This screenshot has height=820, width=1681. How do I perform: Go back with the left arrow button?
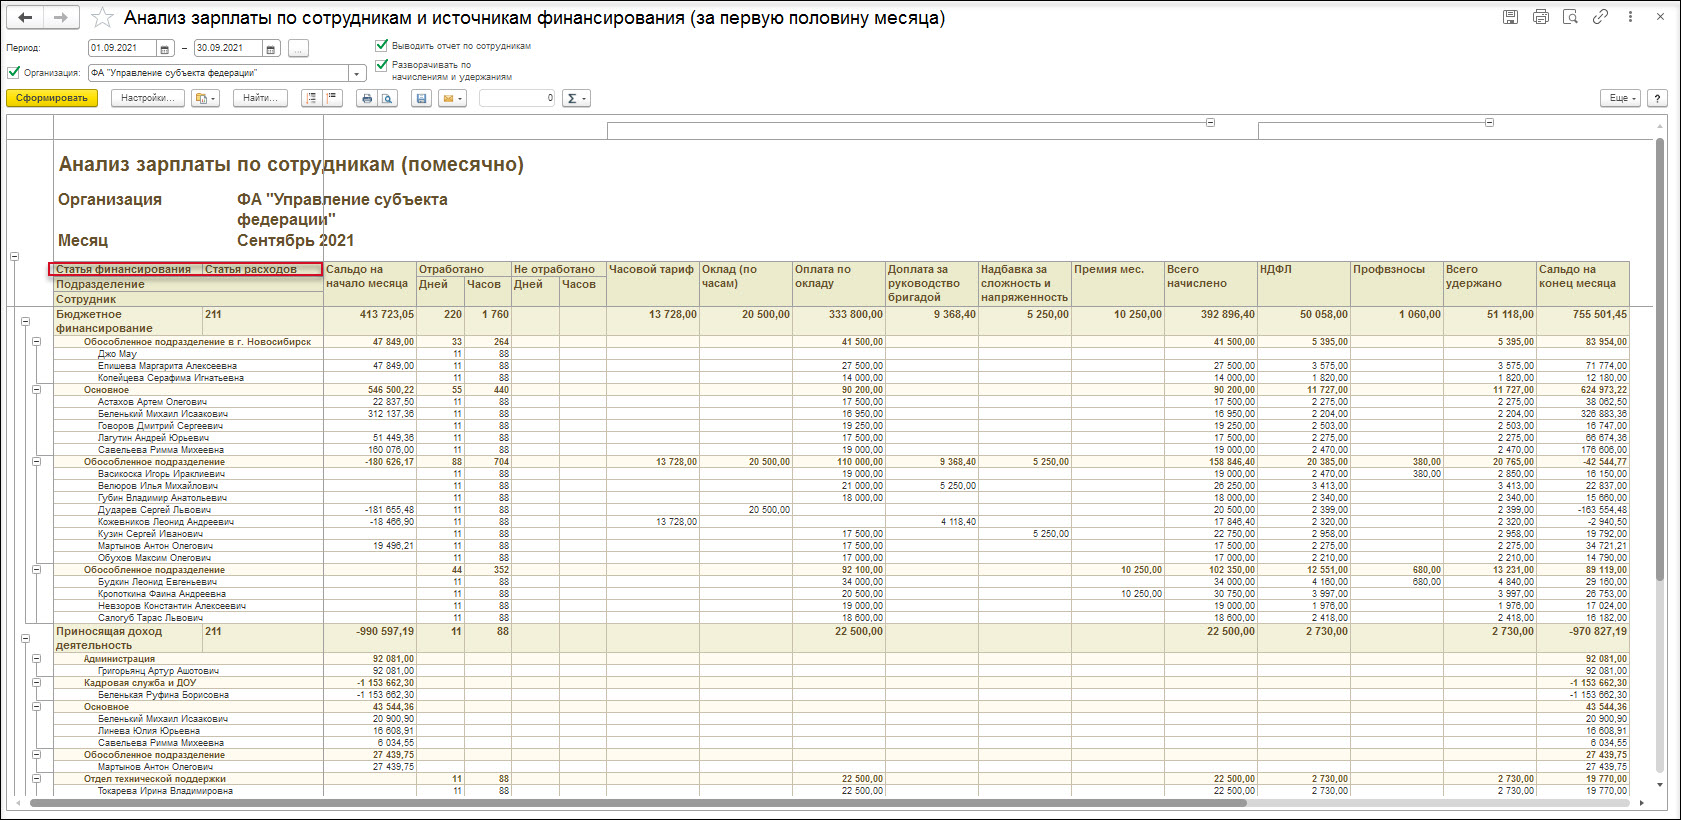click(26, 17)
